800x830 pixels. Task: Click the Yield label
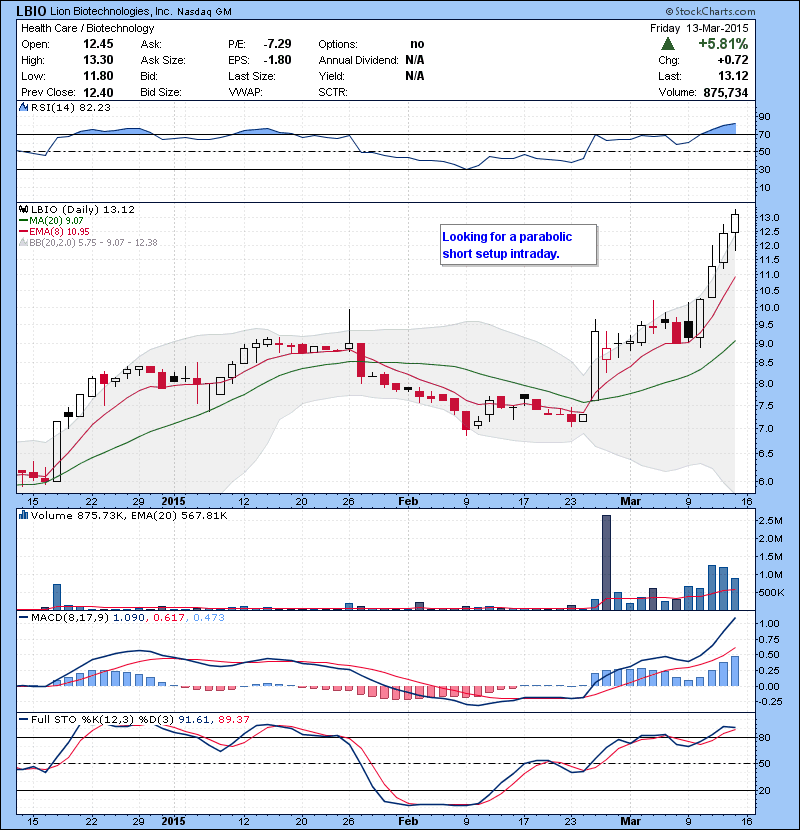(331, 76)
